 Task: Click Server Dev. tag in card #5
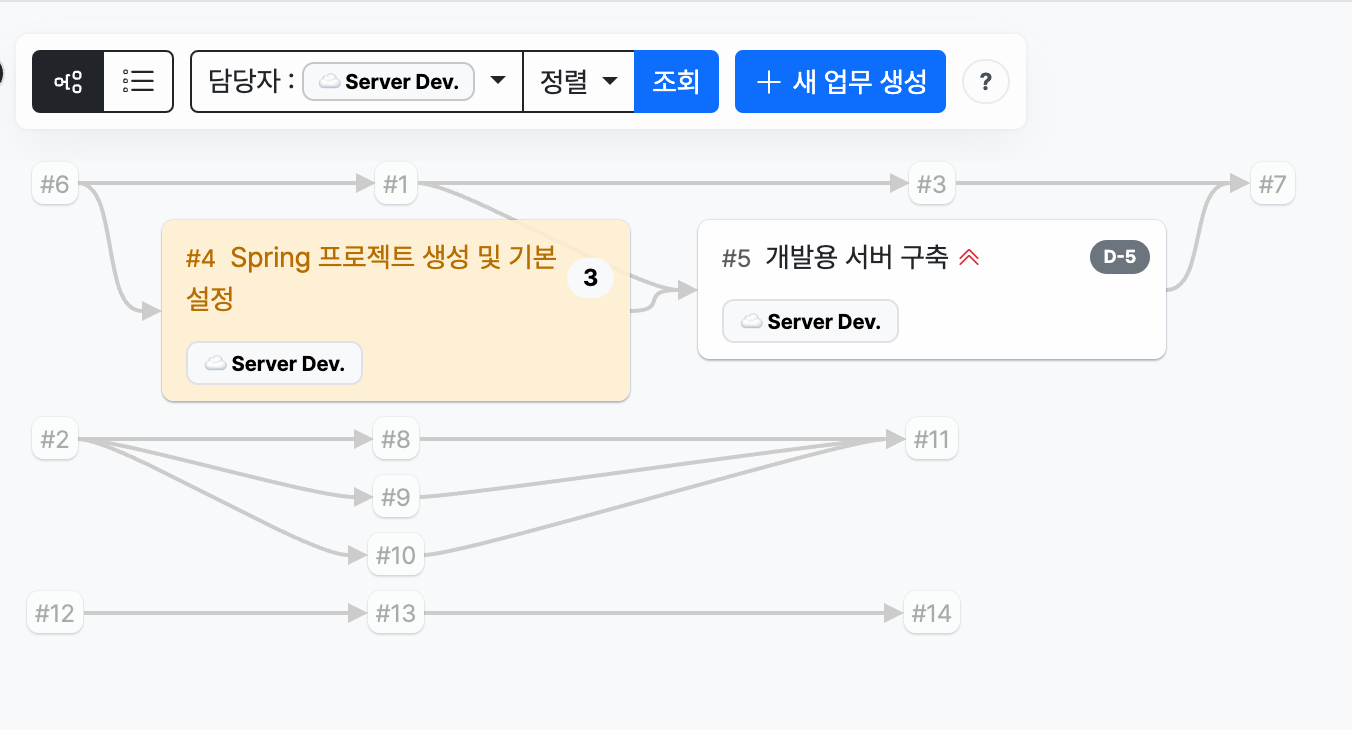(x=810, y=322)
